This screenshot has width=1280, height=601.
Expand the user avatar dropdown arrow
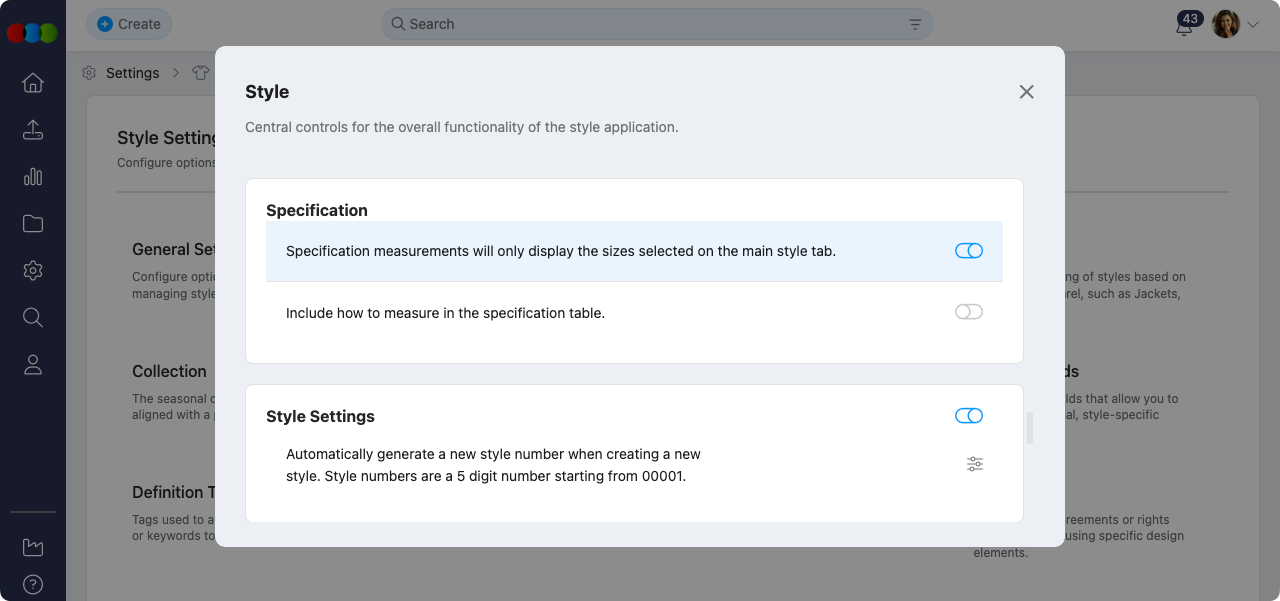[x=1253, y=25]
